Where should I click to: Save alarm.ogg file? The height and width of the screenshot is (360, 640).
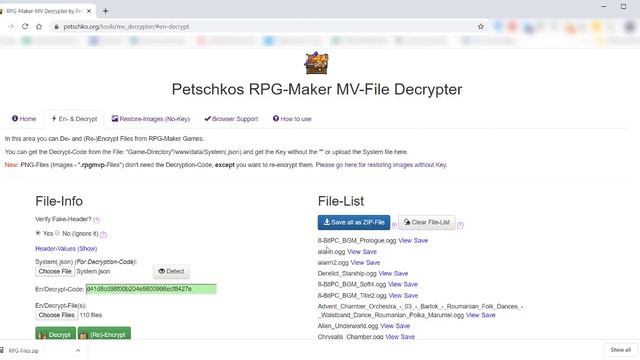(x=369, y=252)
